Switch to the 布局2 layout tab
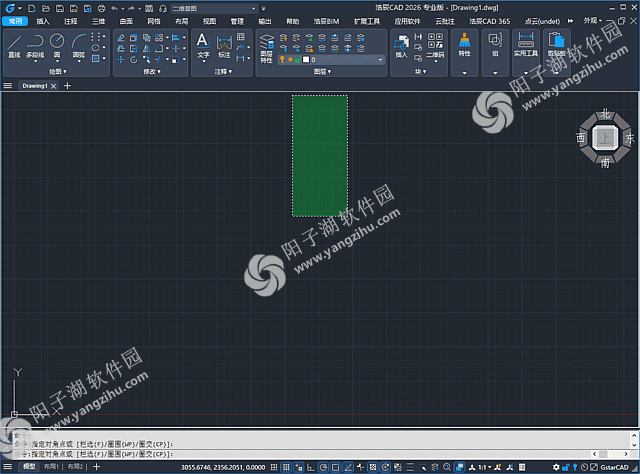The width and height of the screenshot is (640, 474). pos(75,467)
